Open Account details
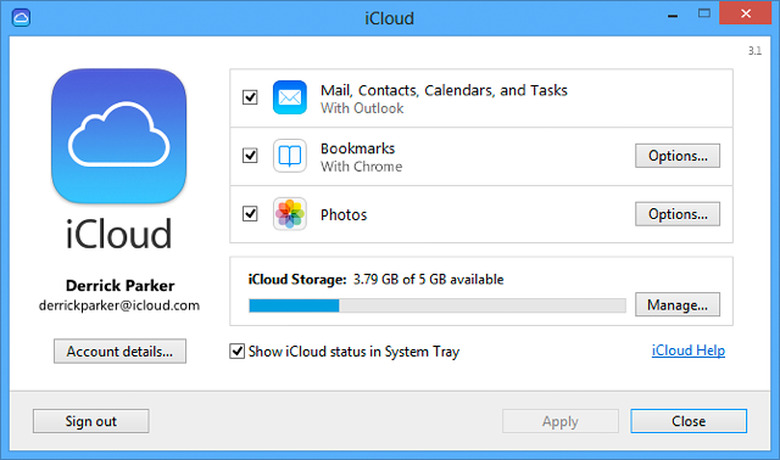This screenshot has height=460, width=780. pyautogui.click(x=119, y=351)
